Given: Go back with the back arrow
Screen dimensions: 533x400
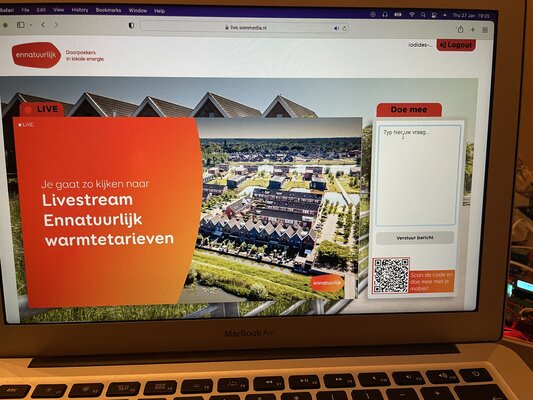Looking at the screenshot, I should point(43,25).
